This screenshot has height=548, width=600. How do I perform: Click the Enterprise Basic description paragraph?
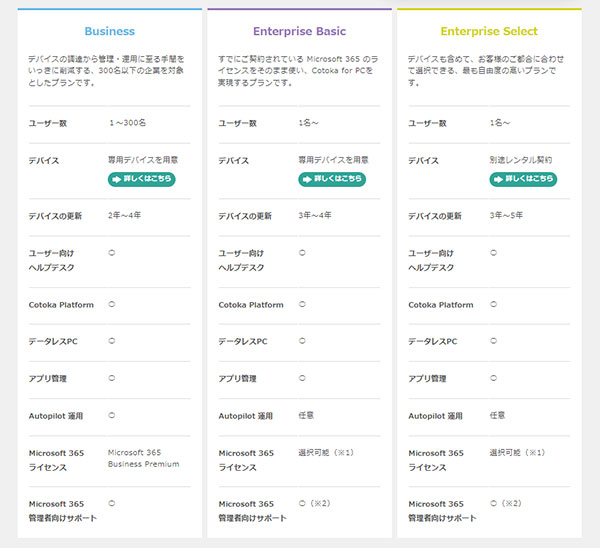click(x=298, y=71)
